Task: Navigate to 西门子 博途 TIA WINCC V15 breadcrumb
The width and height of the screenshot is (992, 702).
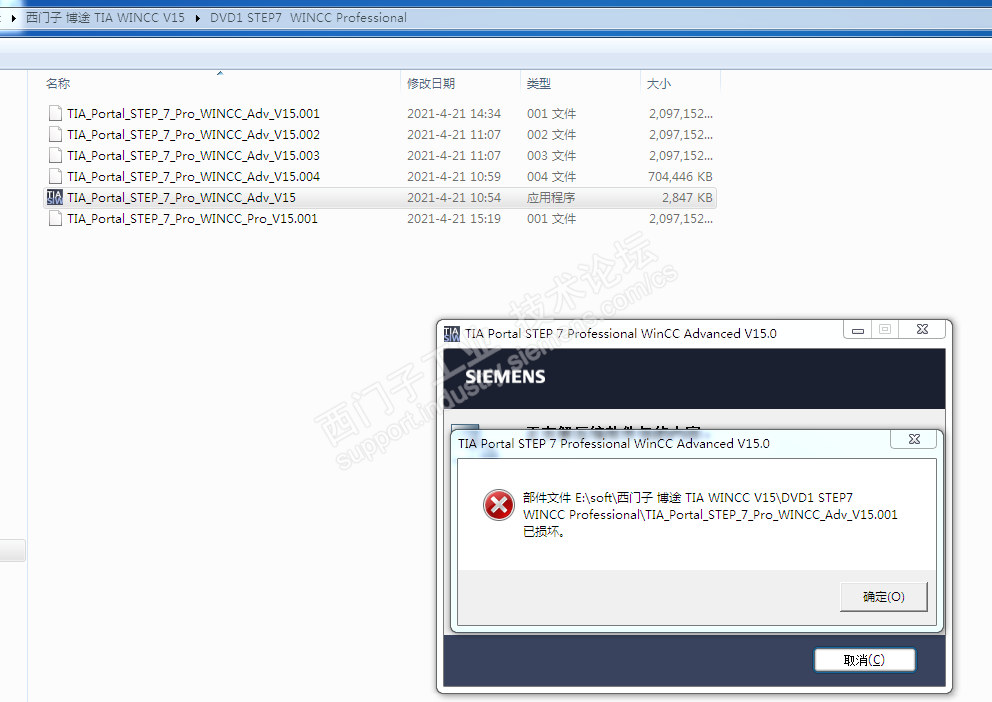Action: pos(105,18)
